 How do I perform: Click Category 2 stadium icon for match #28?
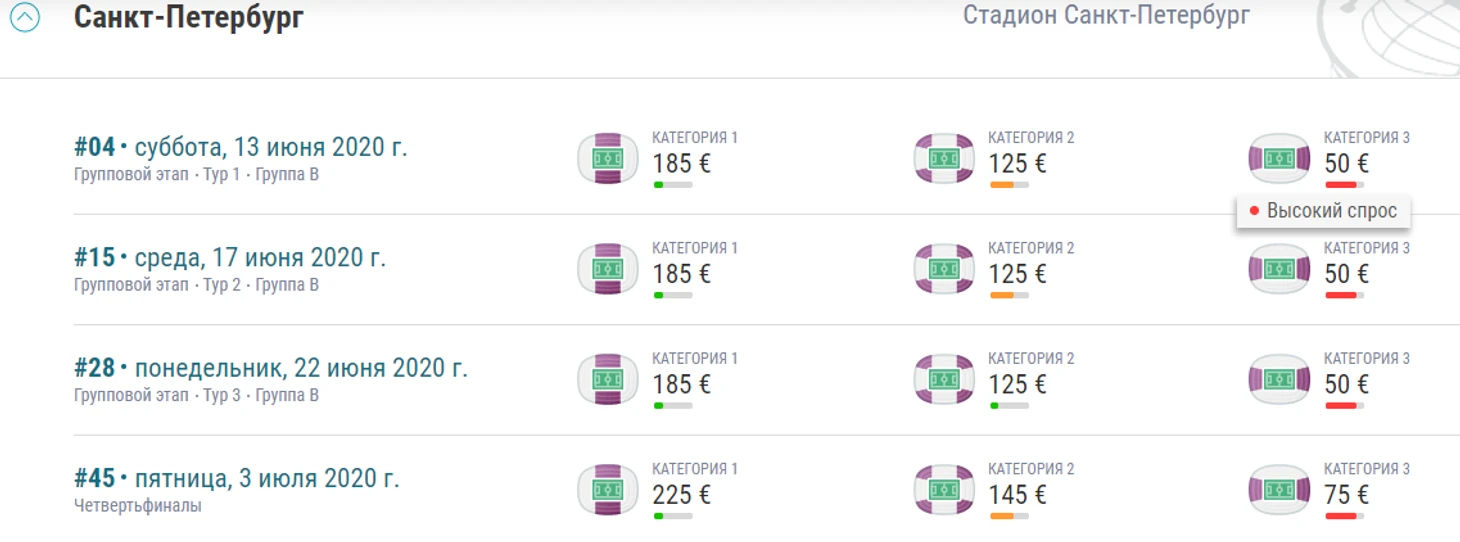tap(944, 379)
